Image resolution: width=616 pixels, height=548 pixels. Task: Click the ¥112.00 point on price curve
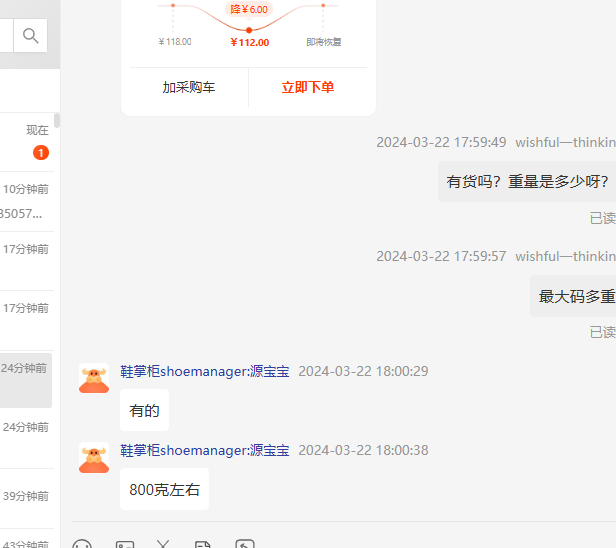tap(249, 30)
